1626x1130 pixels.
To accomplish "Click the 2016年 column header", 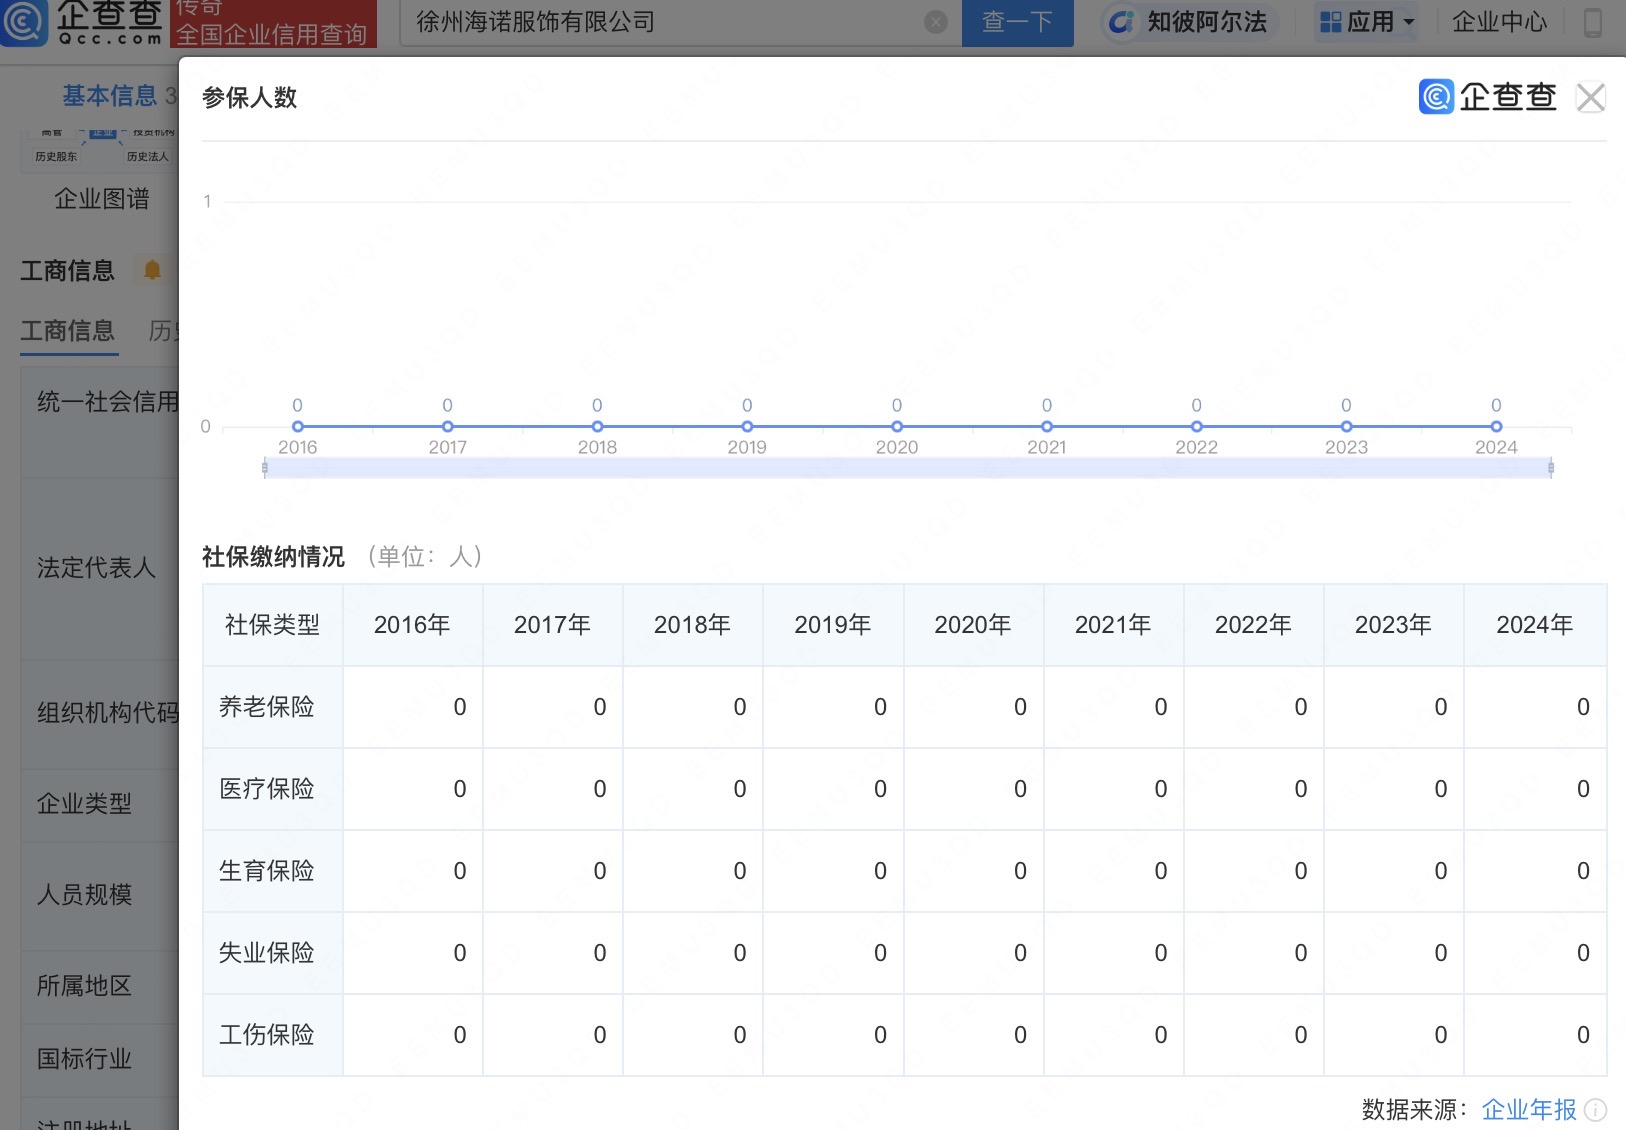I will point(412,625).
